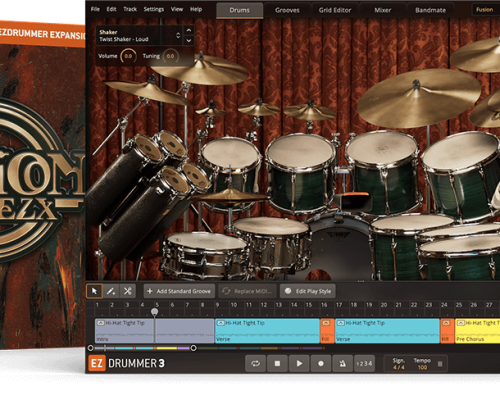Toggle loop playback button
This screenshot has height=400, width=500.
(255, 363)
